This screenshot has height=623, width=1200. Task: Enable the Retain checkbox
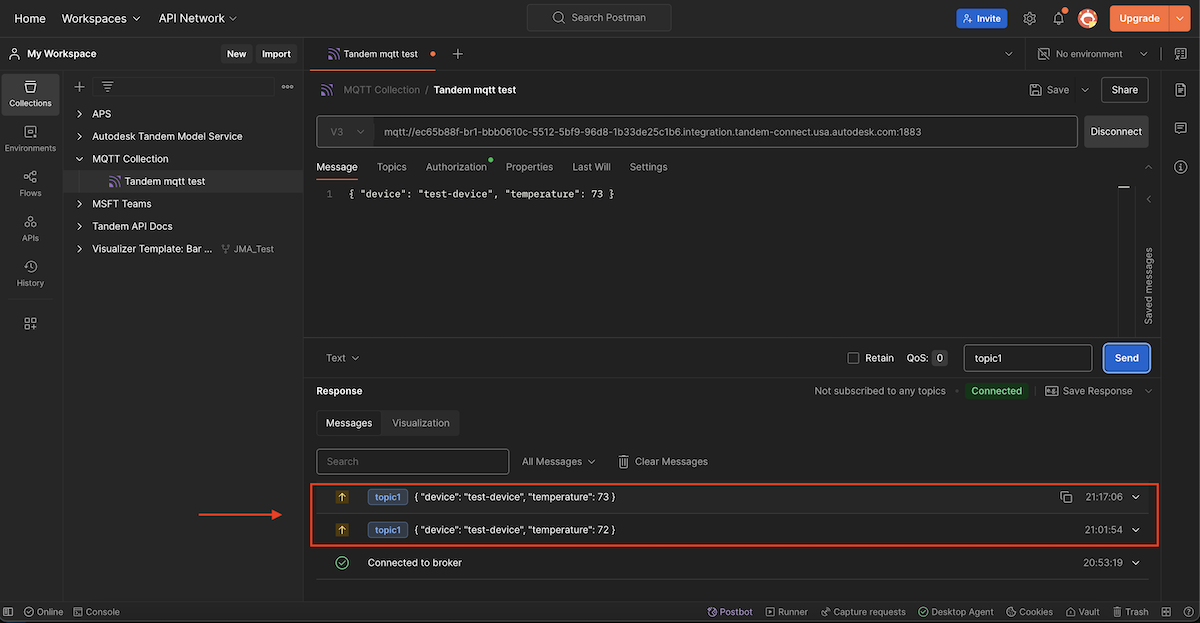853,358
